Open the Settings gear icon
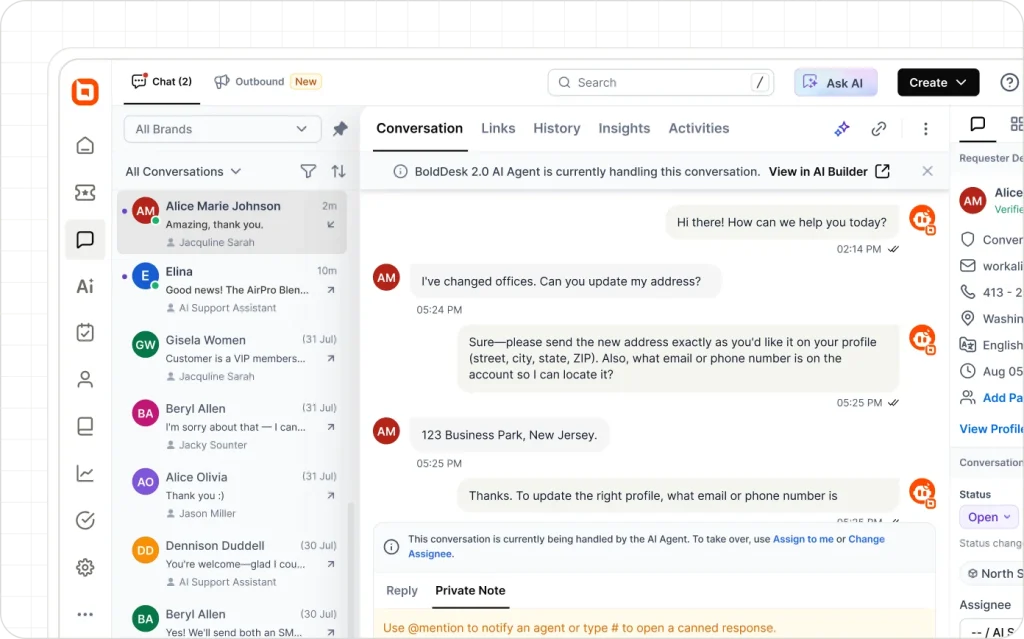Viewport: 1024px width, 639px height. [85, 567]
